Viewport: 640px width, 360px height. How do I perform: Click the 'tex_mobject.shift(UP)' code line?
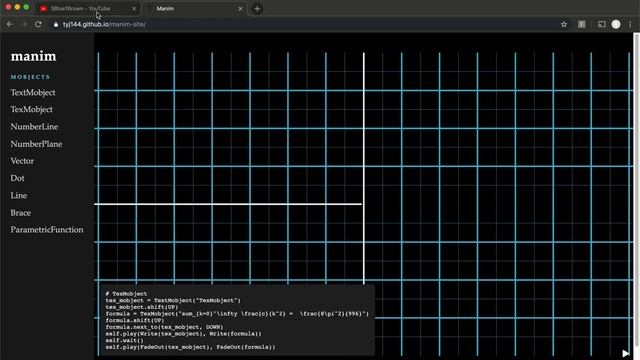click(x=142, y=307)
